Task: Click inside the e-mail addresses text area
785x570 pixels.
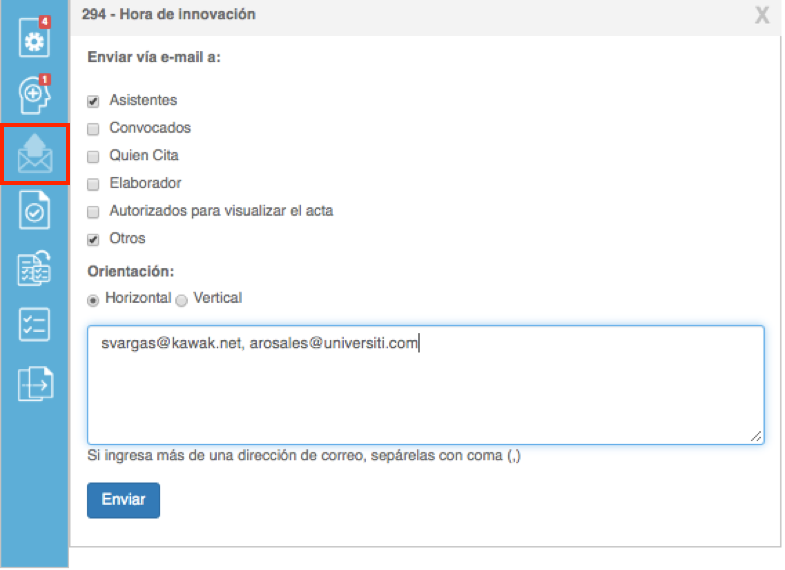Action: 426,385
